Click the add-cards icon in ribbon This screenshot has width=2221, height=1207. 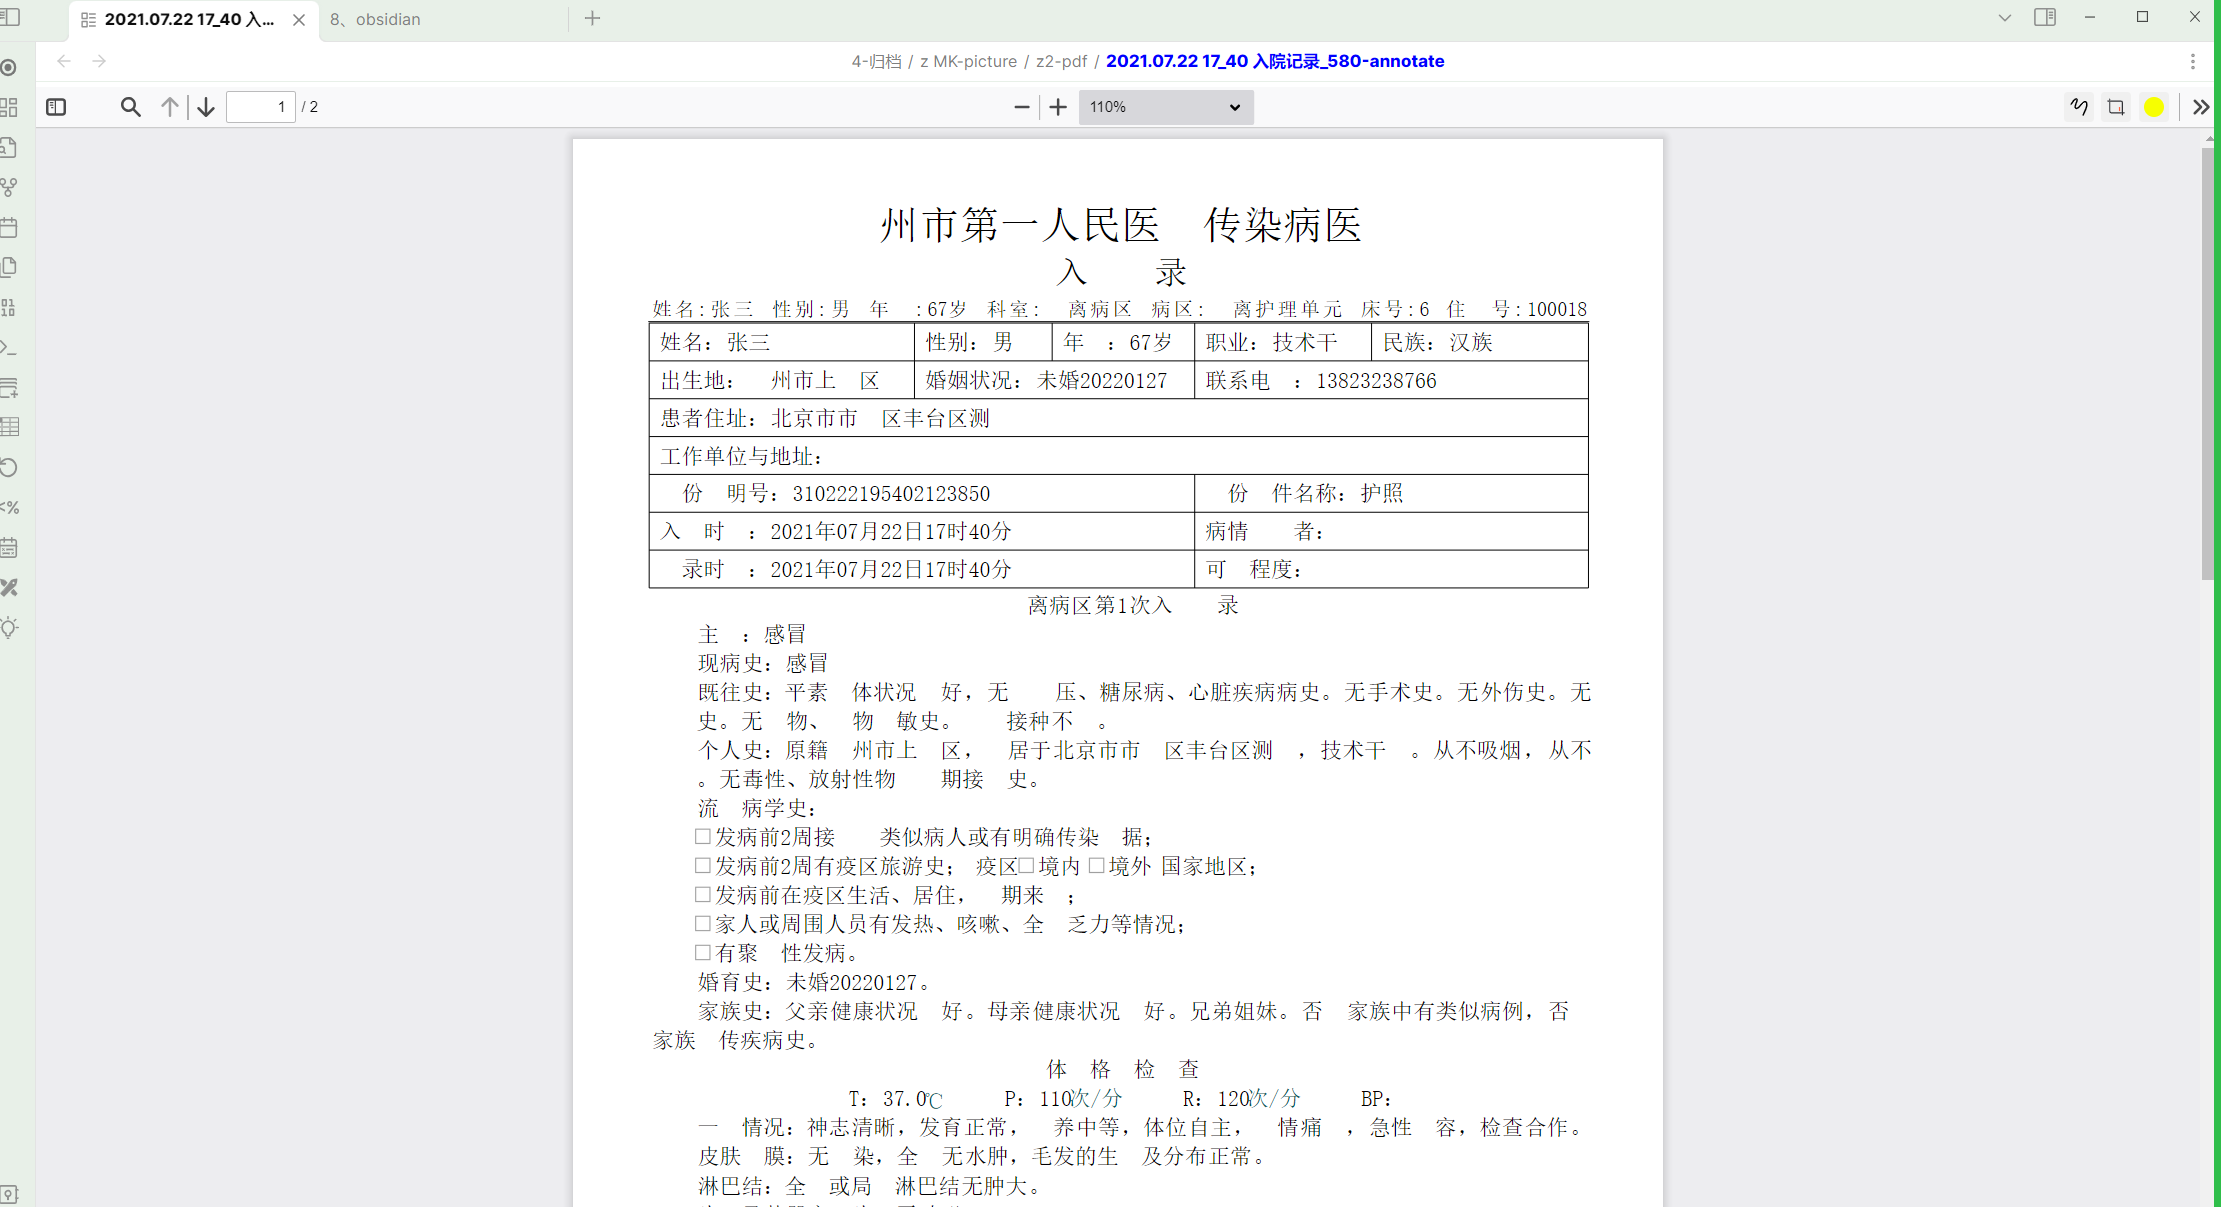click(9, 387)
